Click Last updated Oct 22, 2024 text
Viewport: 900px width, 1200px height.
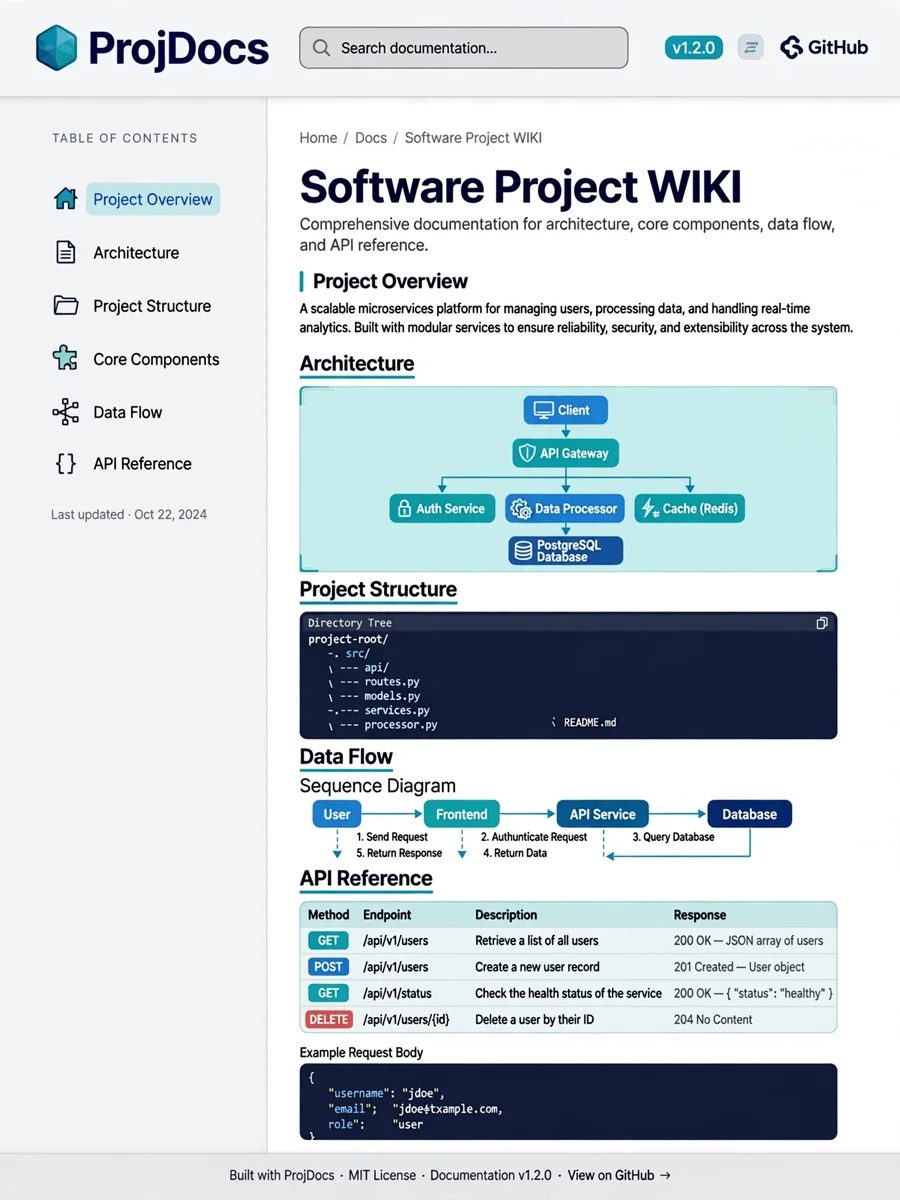(x=129, y=515)
